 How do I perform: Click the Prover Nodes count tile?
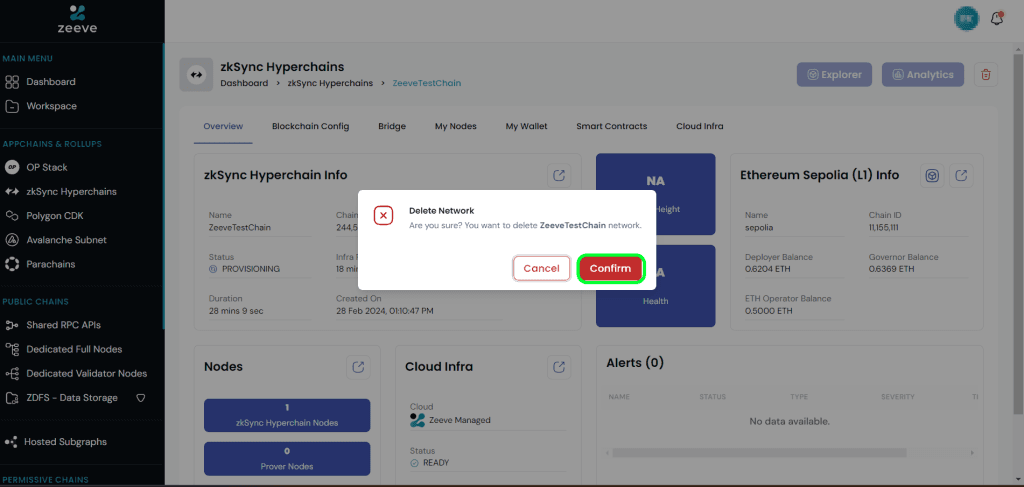[x=287, y=459]
